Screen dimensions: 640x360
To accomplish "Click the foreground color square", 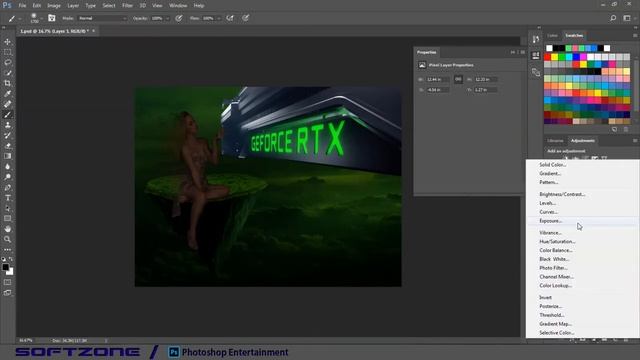I will click(5, 267).
